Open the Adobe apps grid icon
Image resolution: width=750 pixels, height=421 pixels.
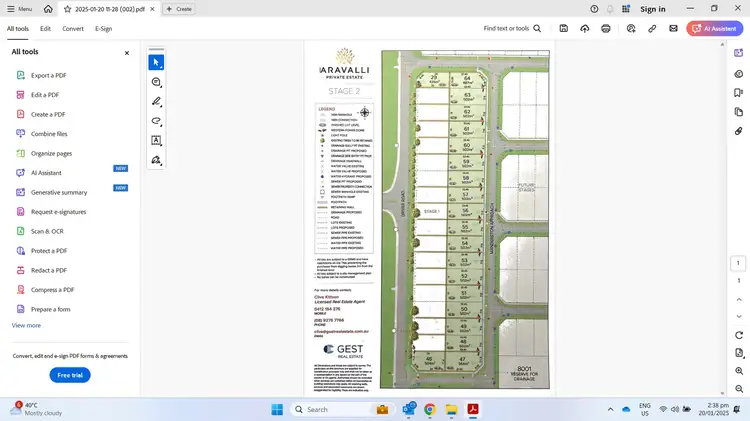626,9
